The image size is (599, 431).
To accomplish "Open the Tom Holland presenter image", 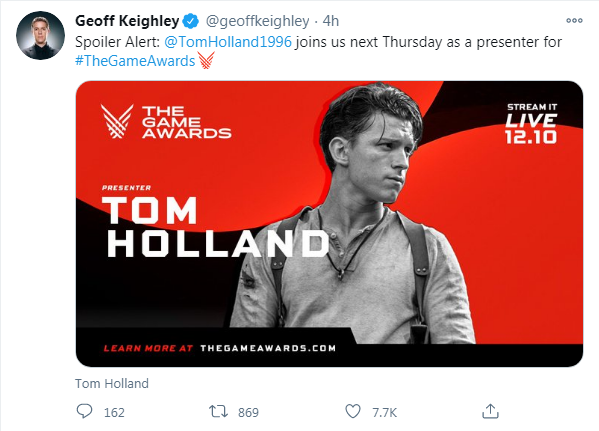I will click(329, 224).
